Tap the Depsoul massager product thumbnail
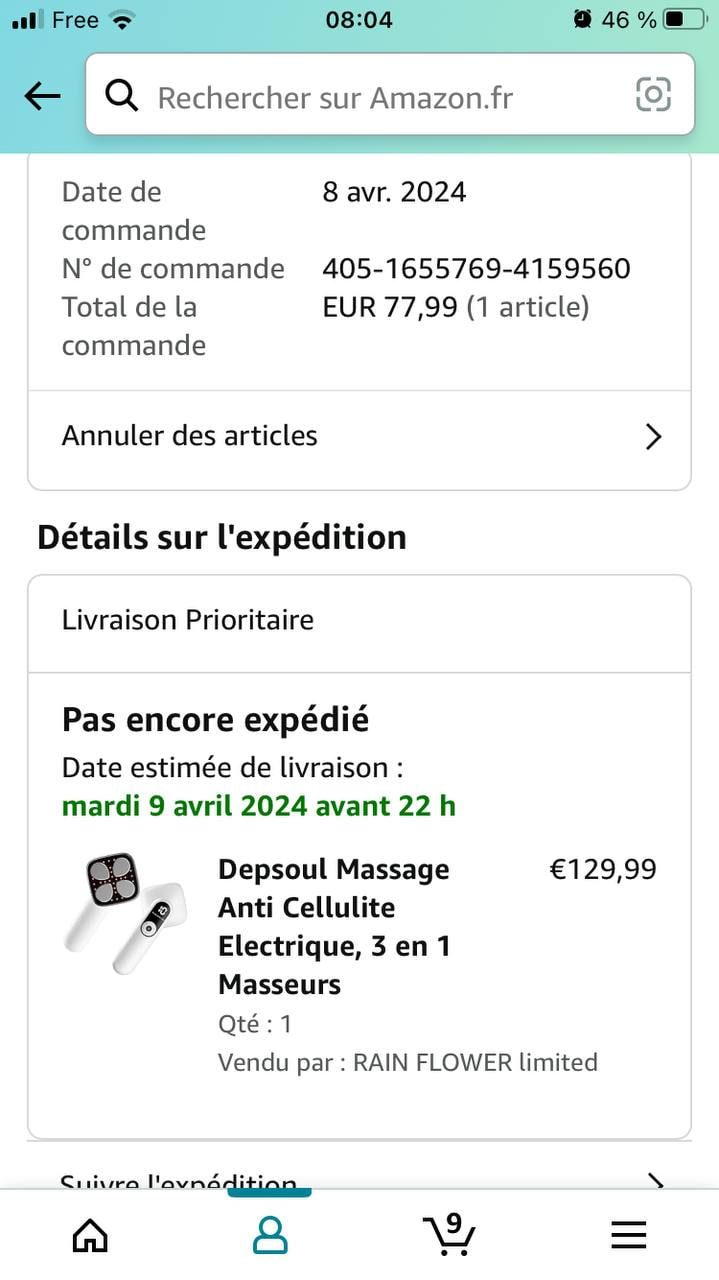This screenshot has height=1280, width=719. click(x=125, y=913)
